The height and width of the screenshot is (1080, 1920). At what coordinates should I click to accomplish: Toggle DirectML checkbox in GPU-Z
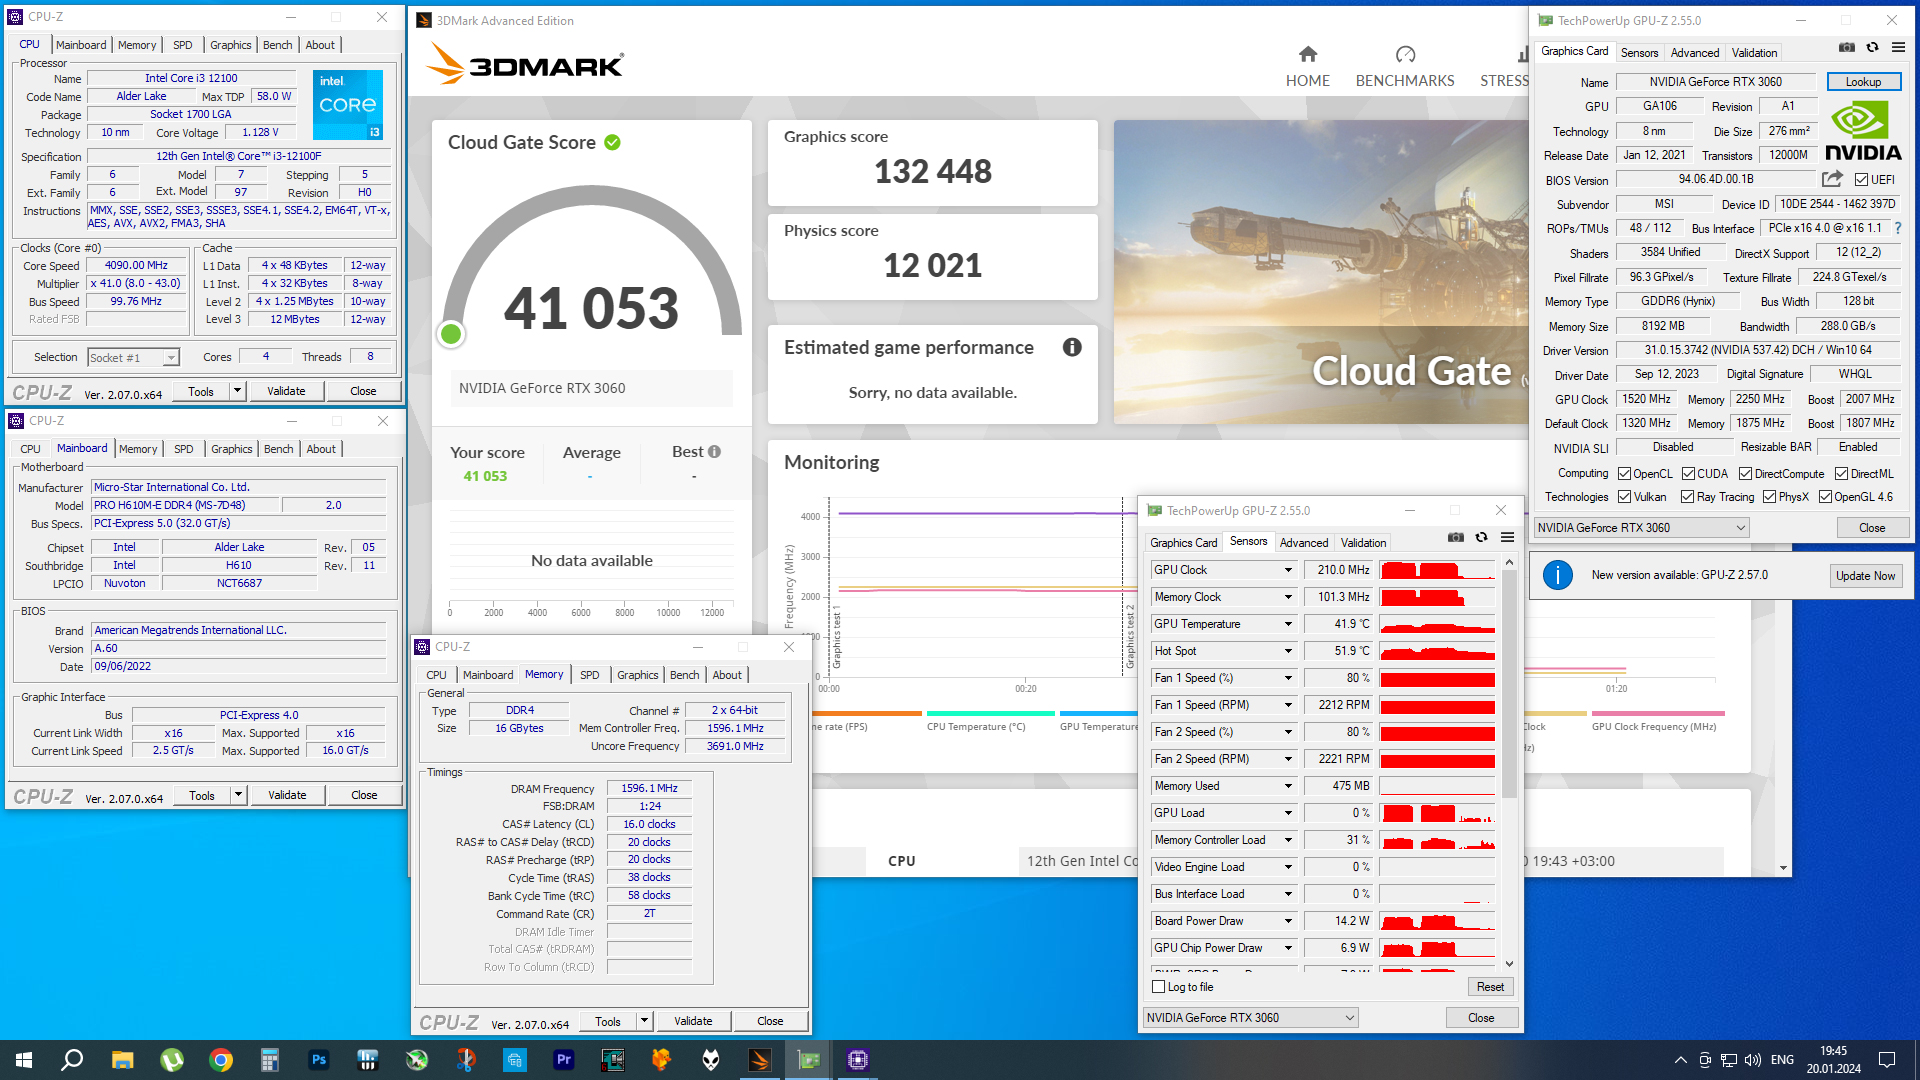[x=1841, y=474]
